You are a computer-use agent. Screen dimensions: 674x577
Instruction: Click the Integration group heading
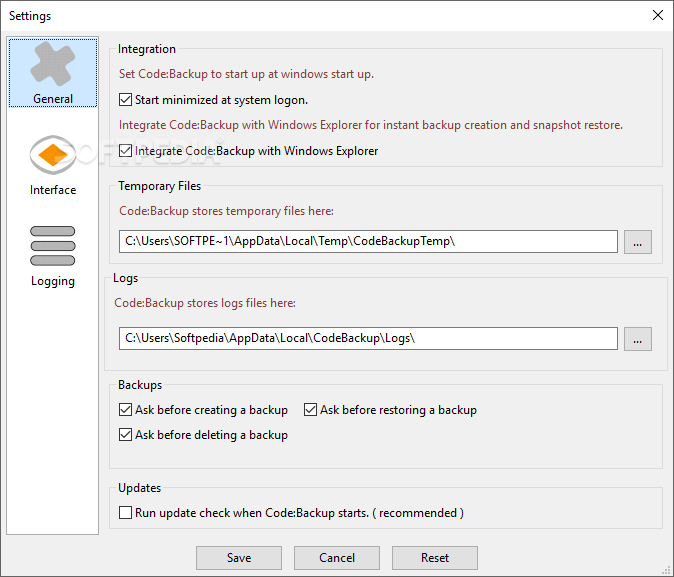(147, 49)
